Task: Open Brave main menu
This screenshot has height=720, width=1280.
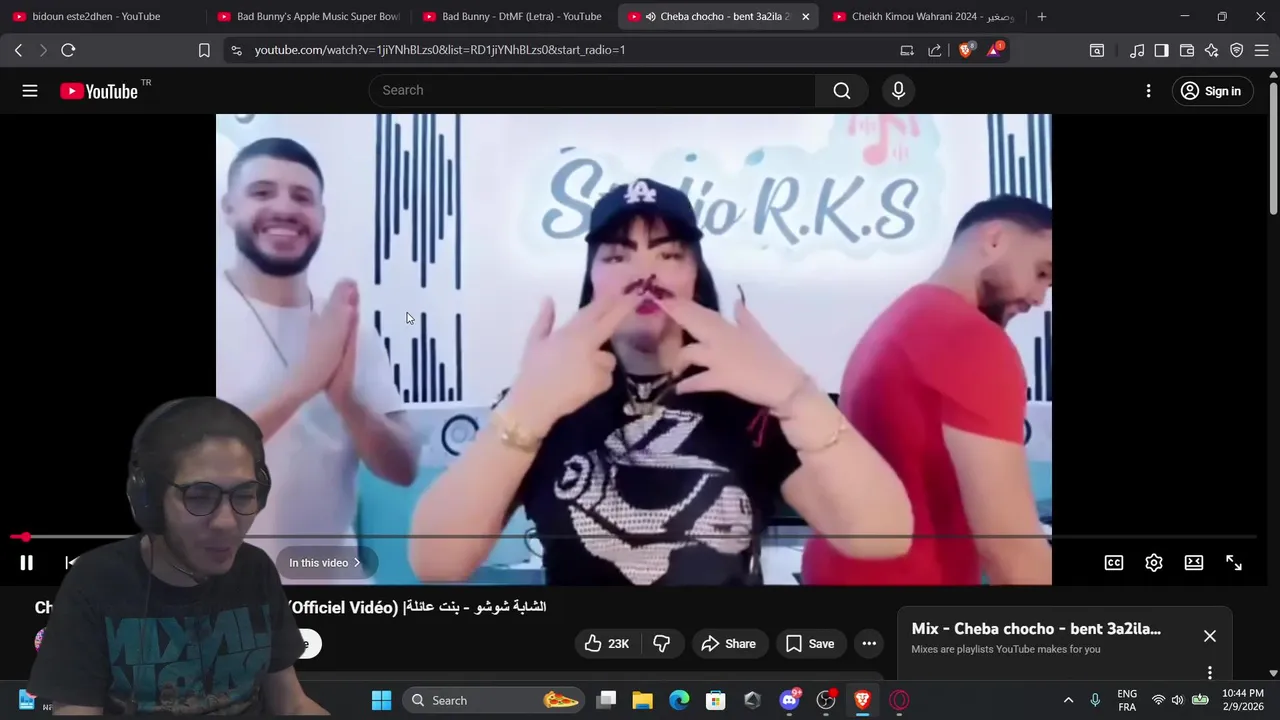Action: point(1262,50)
